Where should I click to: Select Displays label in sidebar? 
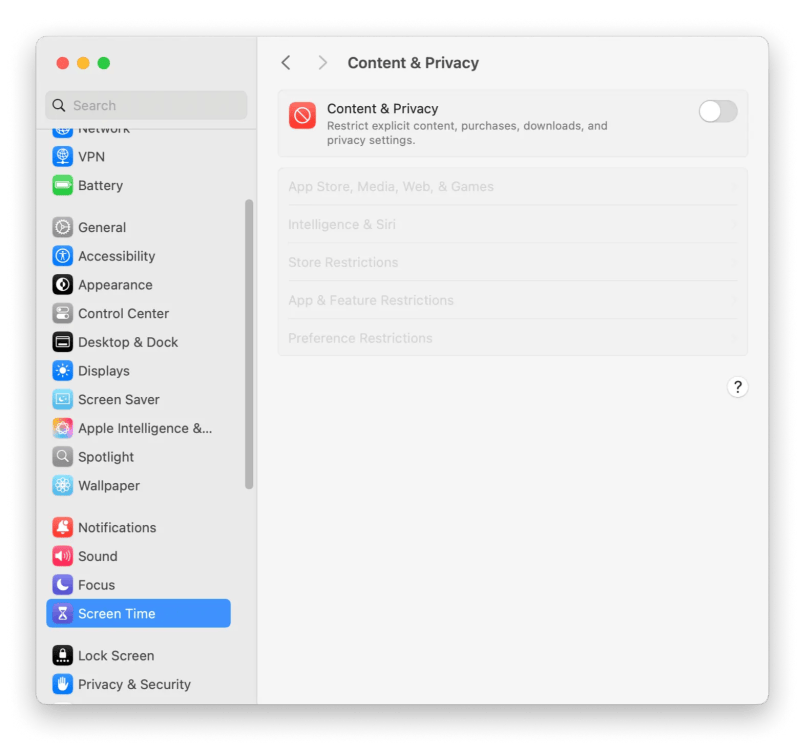coord(104,371)
